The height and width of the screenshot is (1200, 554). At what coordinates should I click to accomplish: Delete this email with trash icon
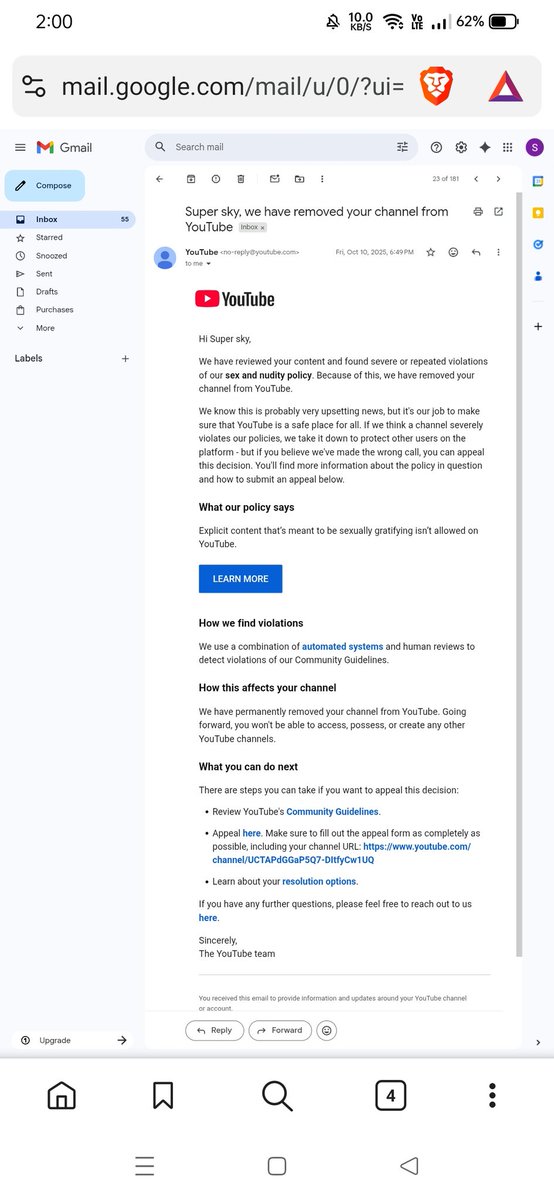coord(240,179)
